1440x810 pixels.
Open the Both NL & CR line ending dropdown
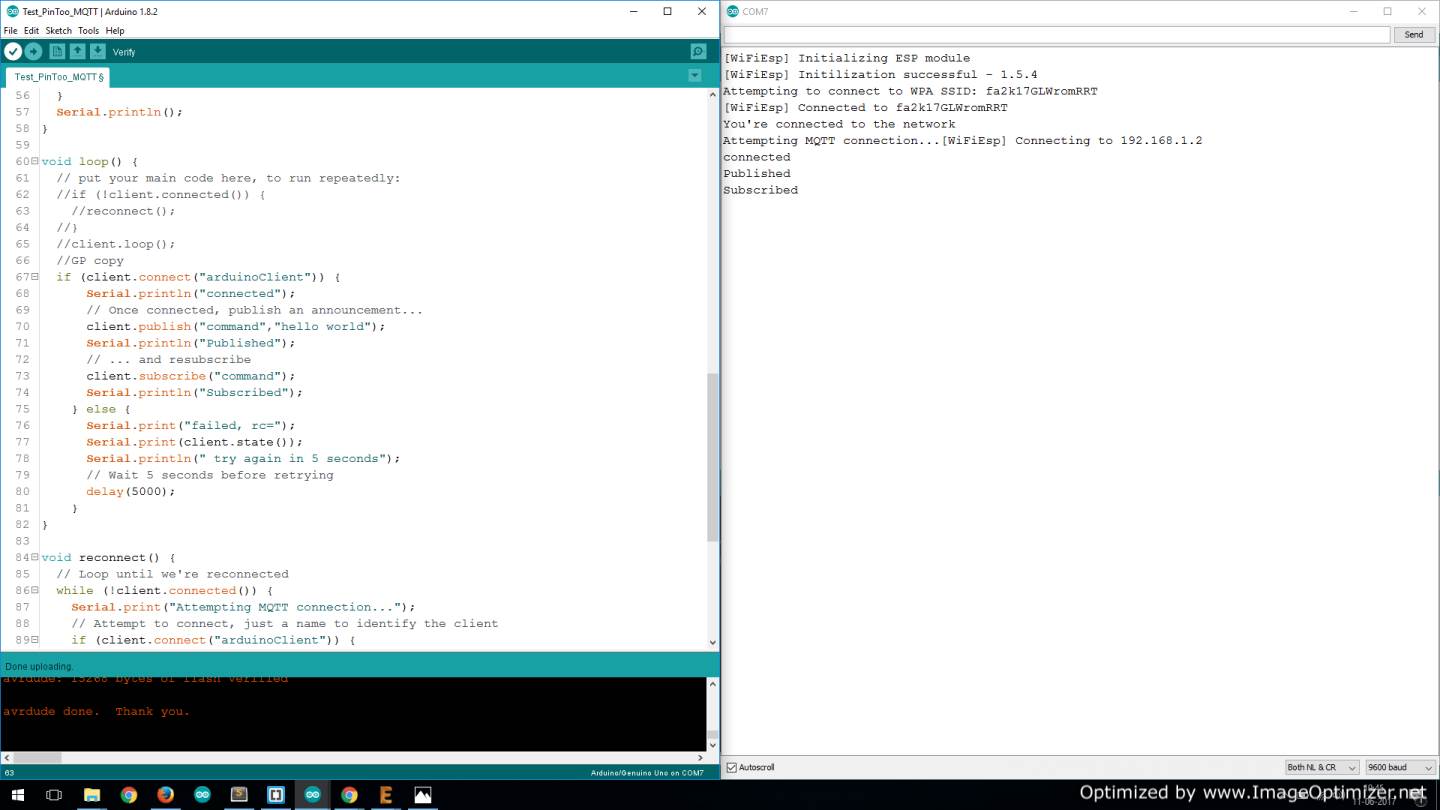(x=1321, y=767)
